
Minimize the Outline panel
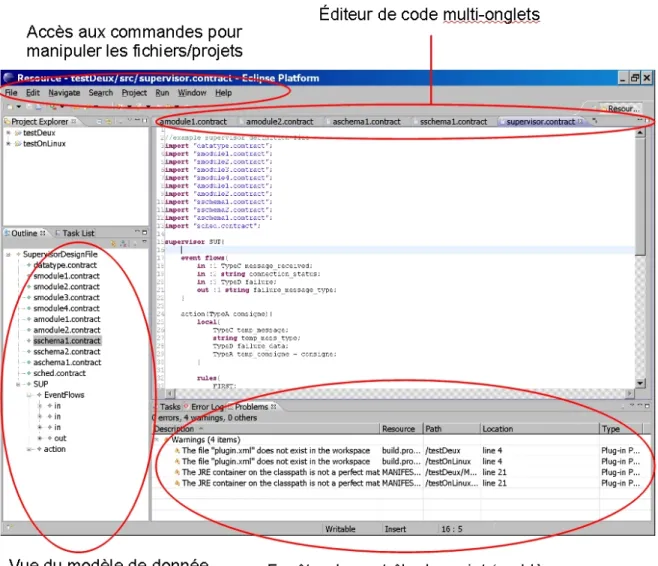(137, 232)
